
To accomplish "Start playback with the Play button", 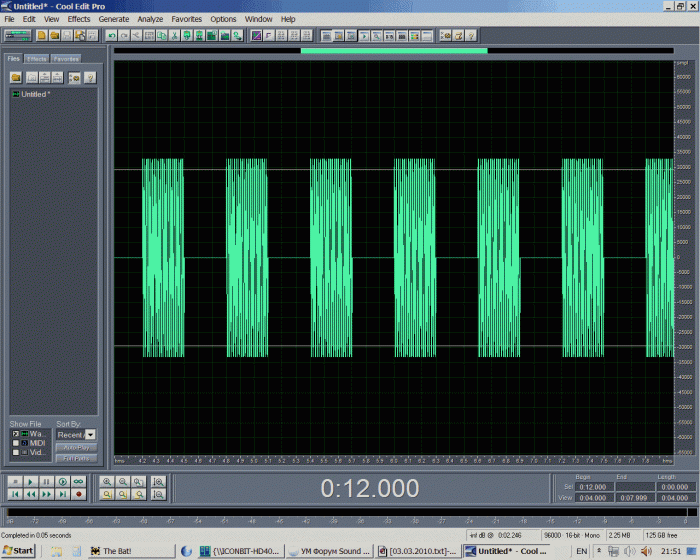I will point(30,481).
